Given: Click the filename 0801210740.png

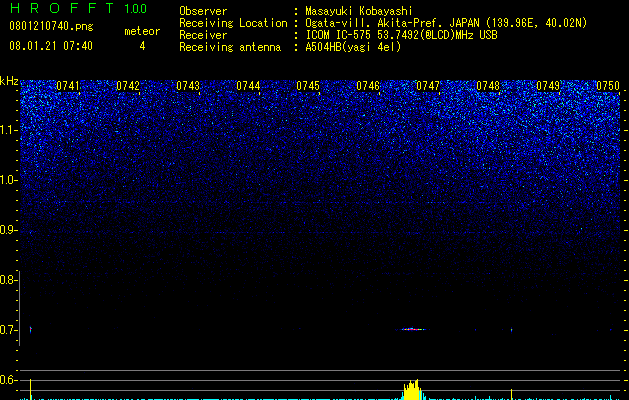Looking at the screenshot, I should (51, 26).
